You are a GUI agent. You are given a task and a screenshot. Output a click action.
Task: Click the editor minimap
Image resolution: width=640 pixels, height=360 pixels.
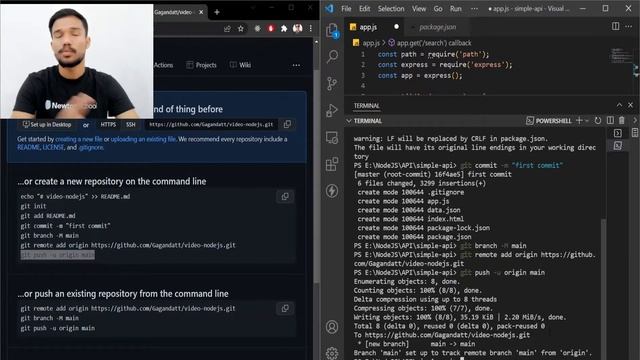tap(621, 56)
